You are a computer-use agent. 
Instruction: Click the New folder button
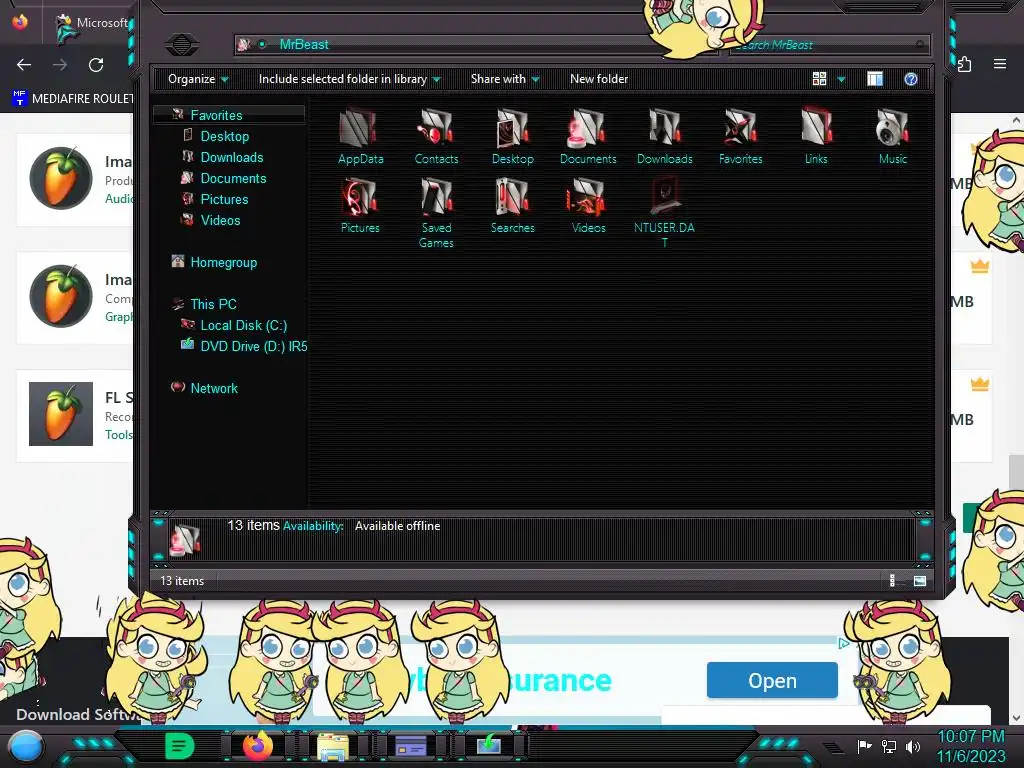point(599,79)
